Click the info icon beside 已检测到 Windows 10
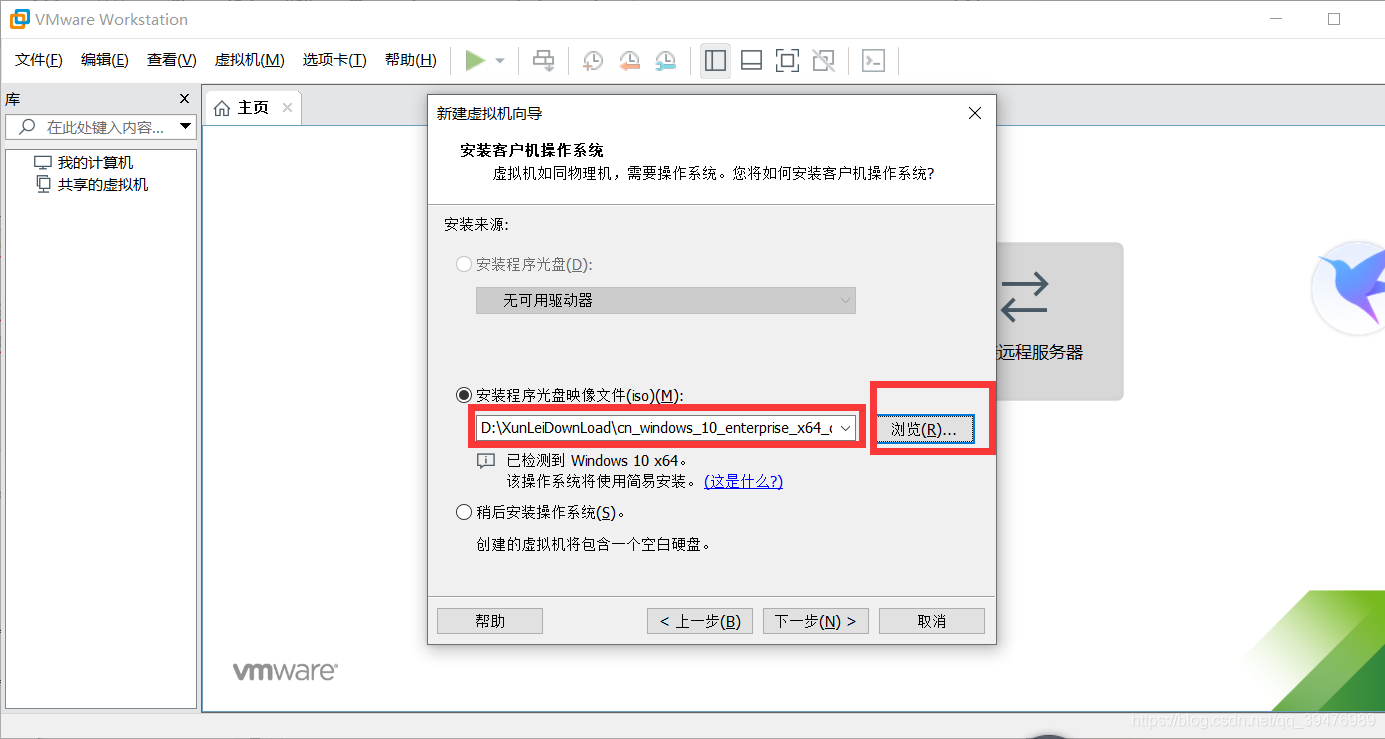Viewport: 1385px width, 739px height. (x=486, y=461)
